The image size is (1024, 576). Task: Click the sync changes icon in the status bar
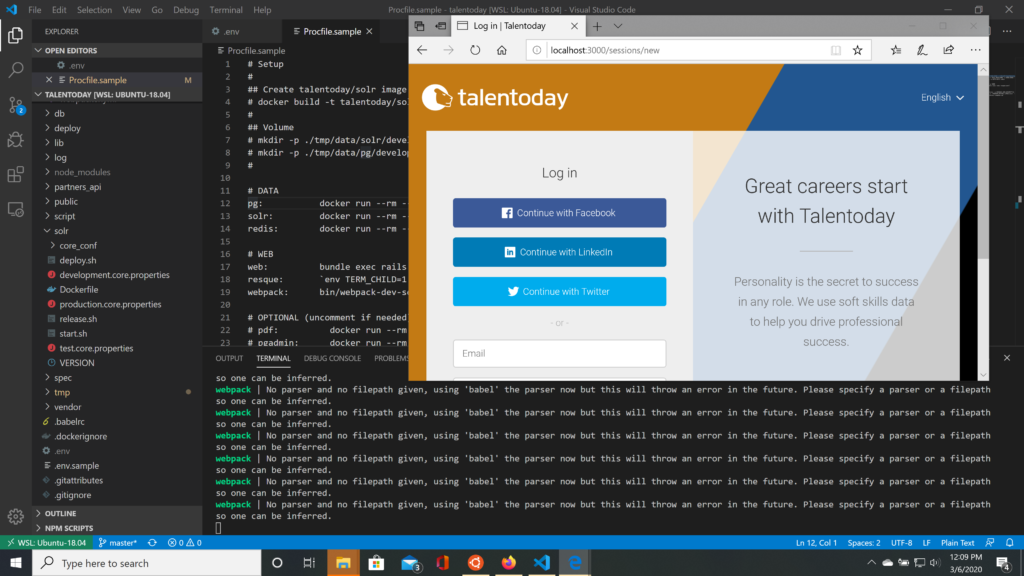(152, 543)
